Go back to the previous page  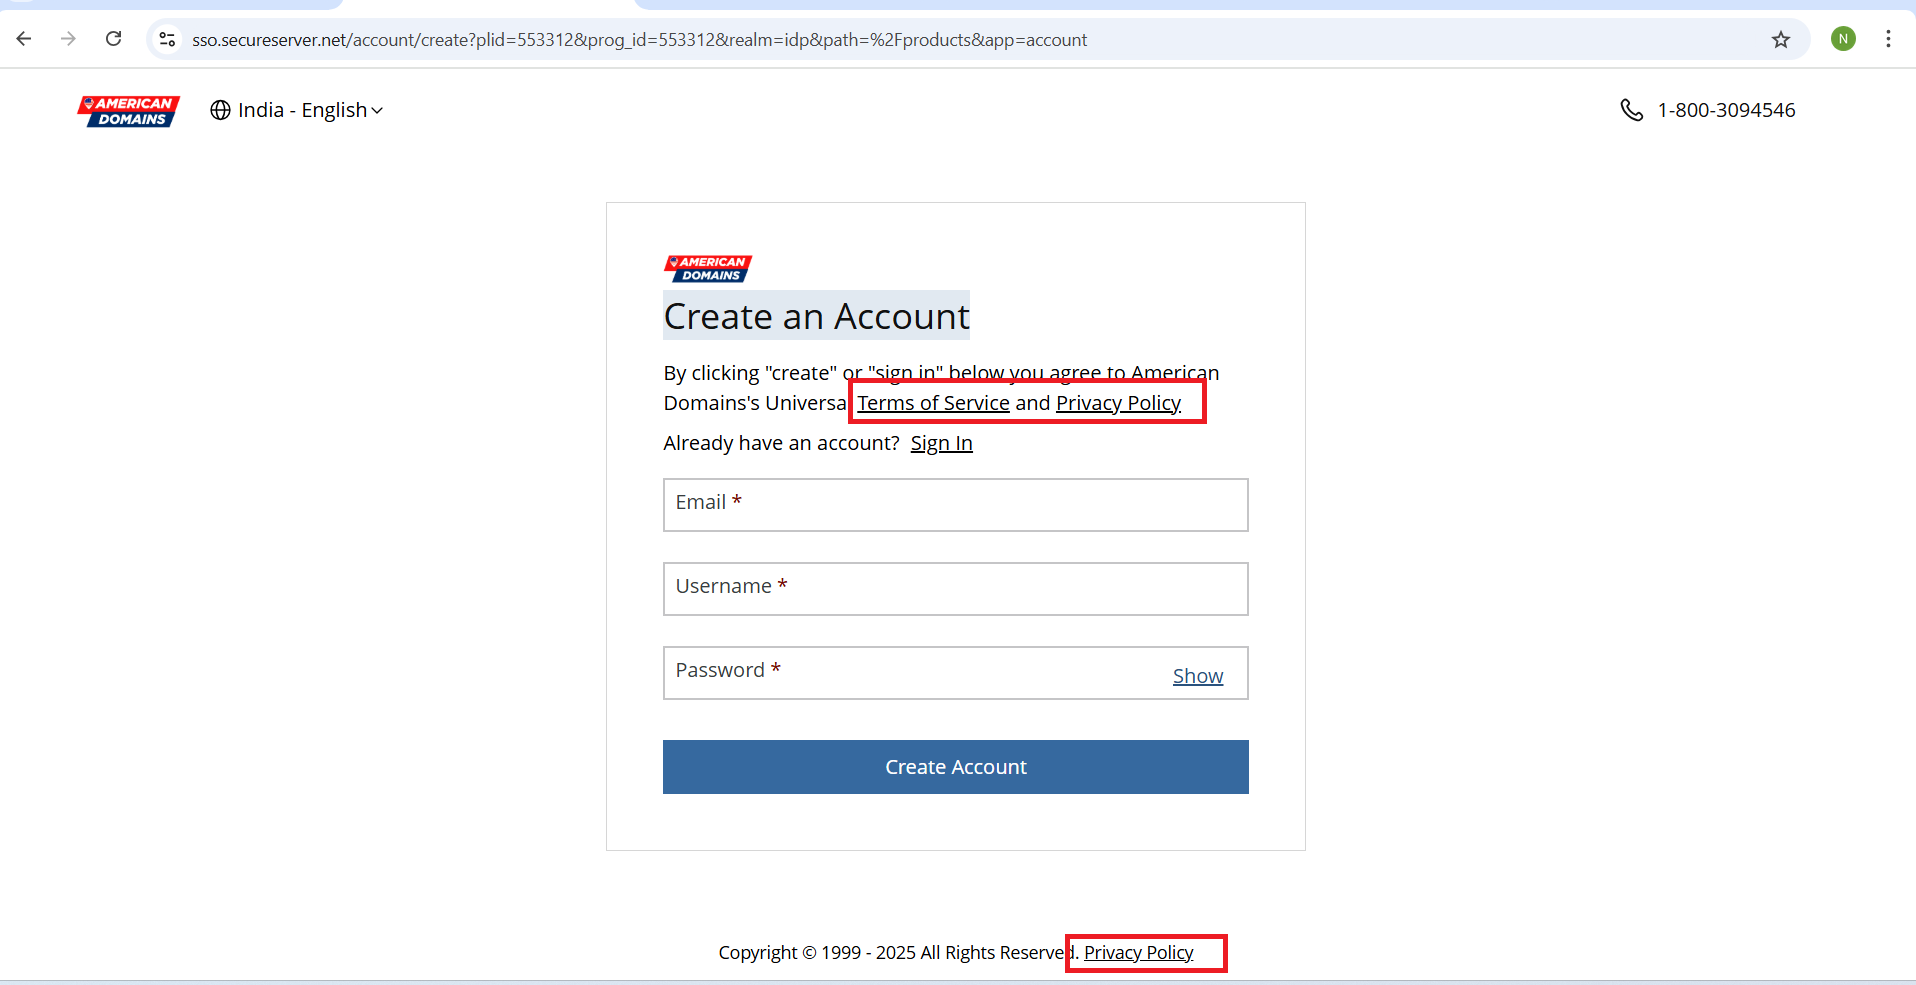(x=24, y=39)
